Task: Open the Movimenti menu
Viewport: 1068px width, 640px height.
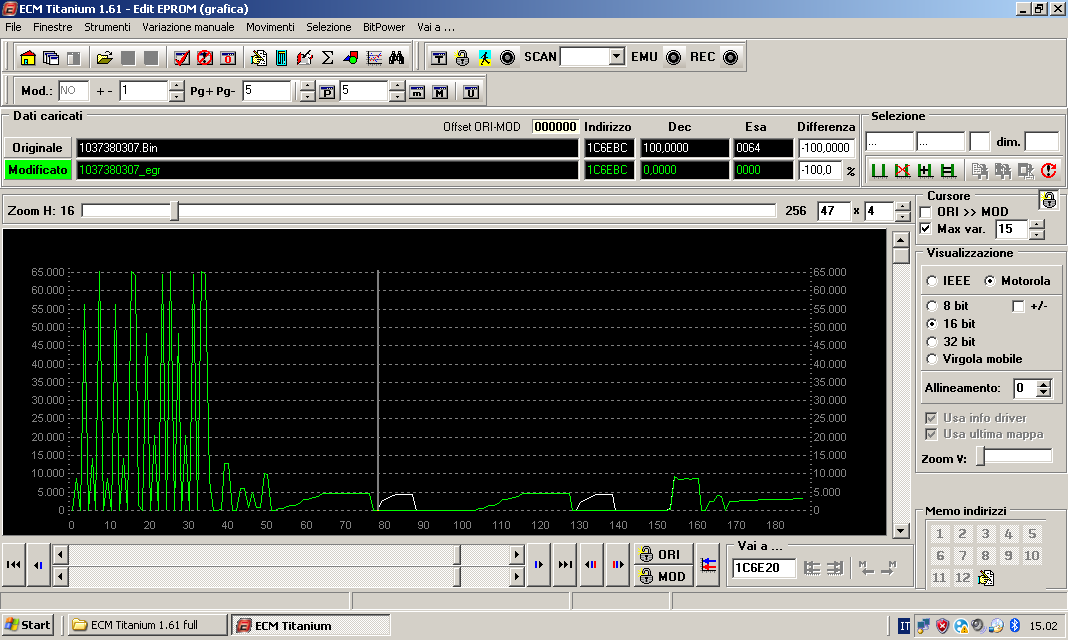Action: pos(270,27)
